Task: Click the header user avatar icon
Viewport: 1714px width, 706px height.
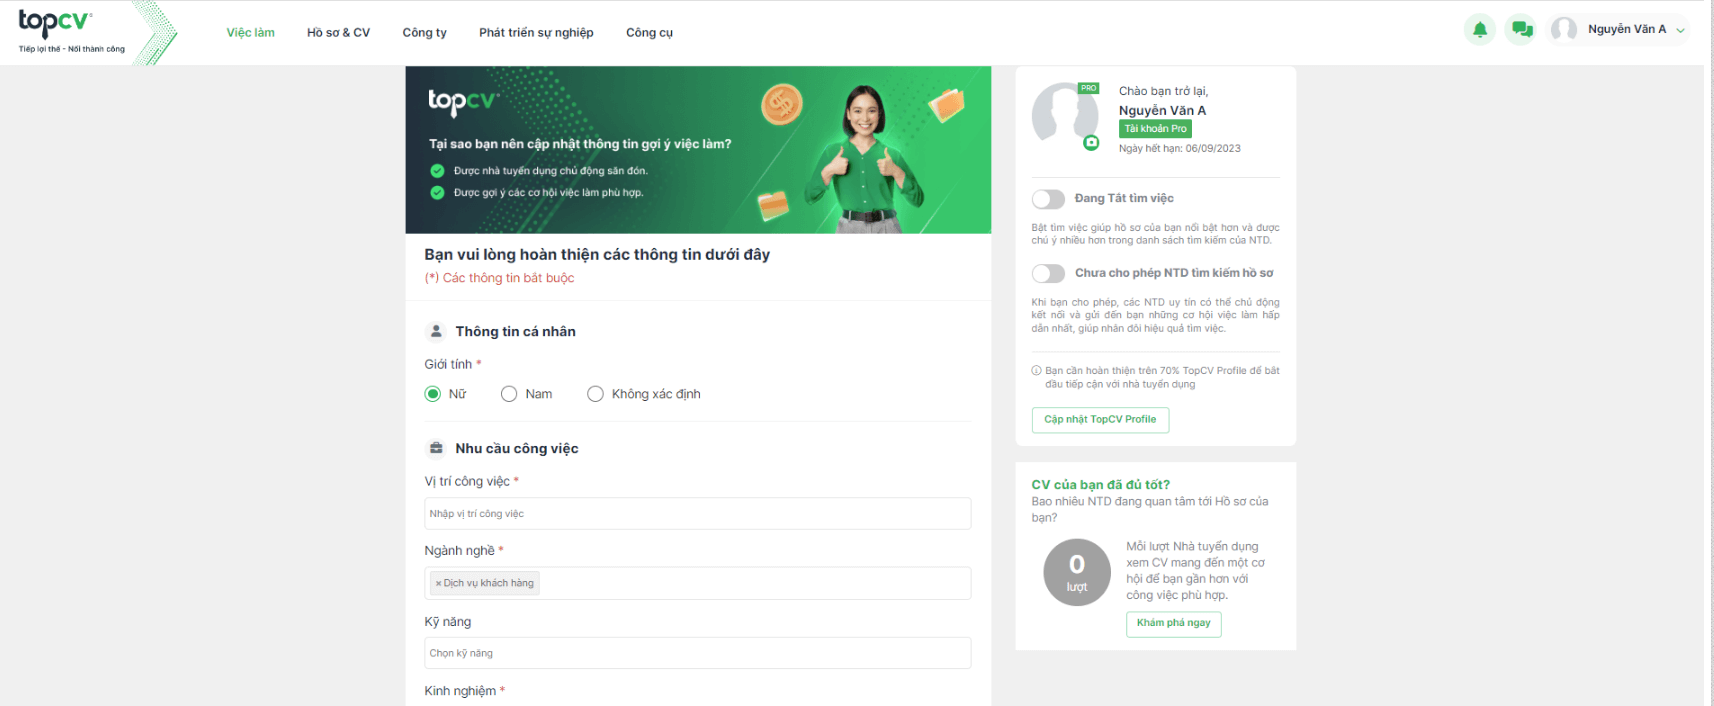Action: point(1564,30)
